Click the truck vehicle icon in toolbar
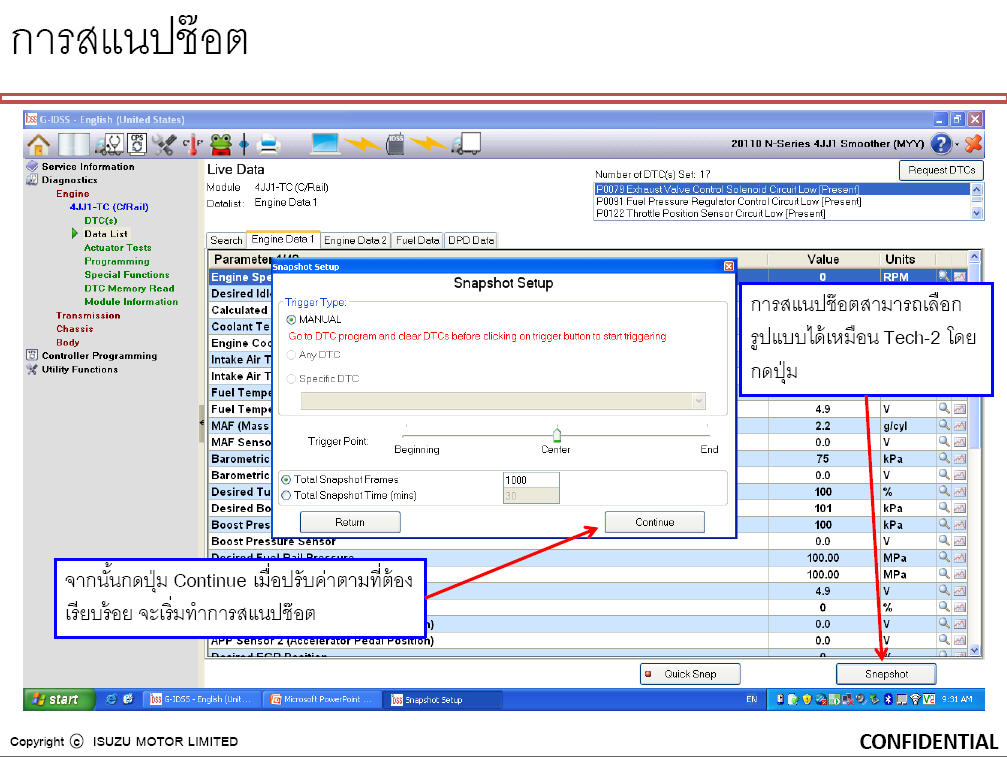 [466, 144]
